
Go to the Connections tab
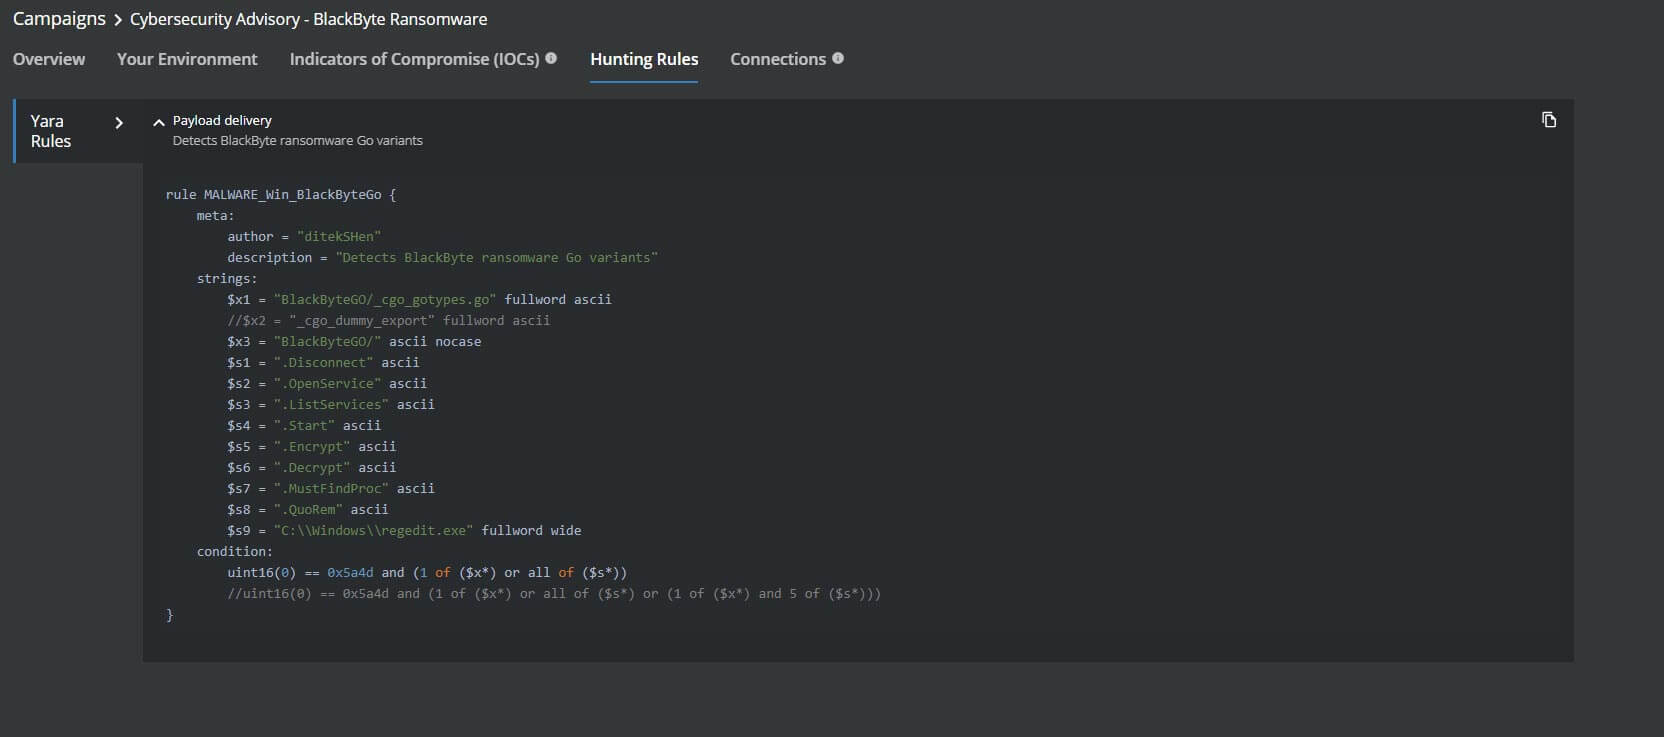point(778,59)
